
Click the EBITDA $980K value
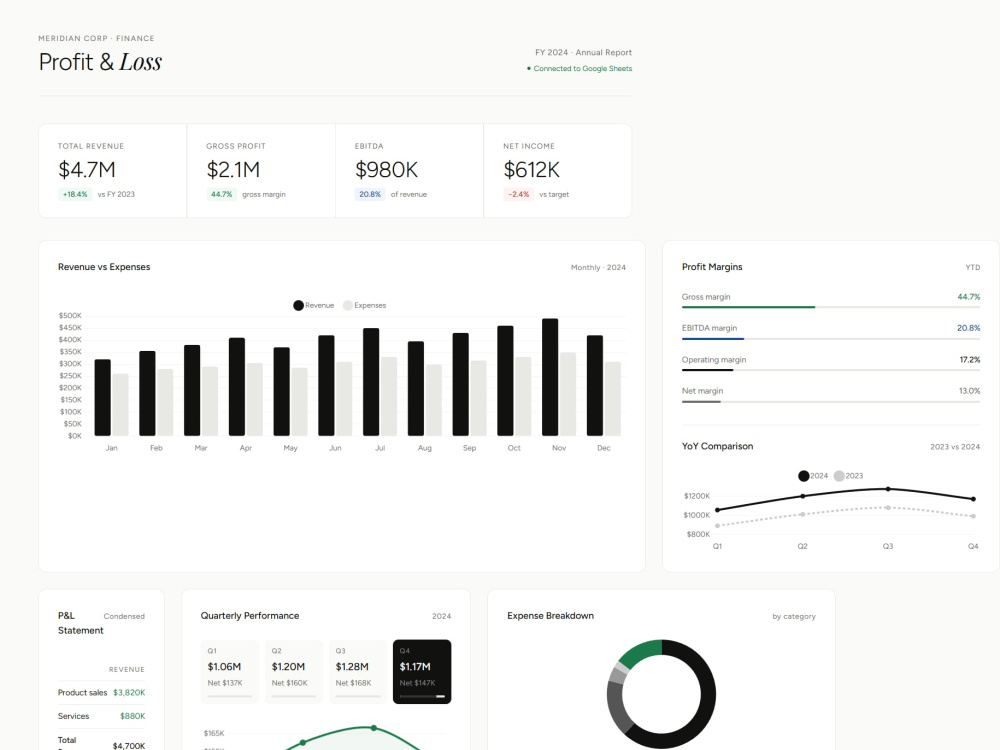tap(386, 170)
